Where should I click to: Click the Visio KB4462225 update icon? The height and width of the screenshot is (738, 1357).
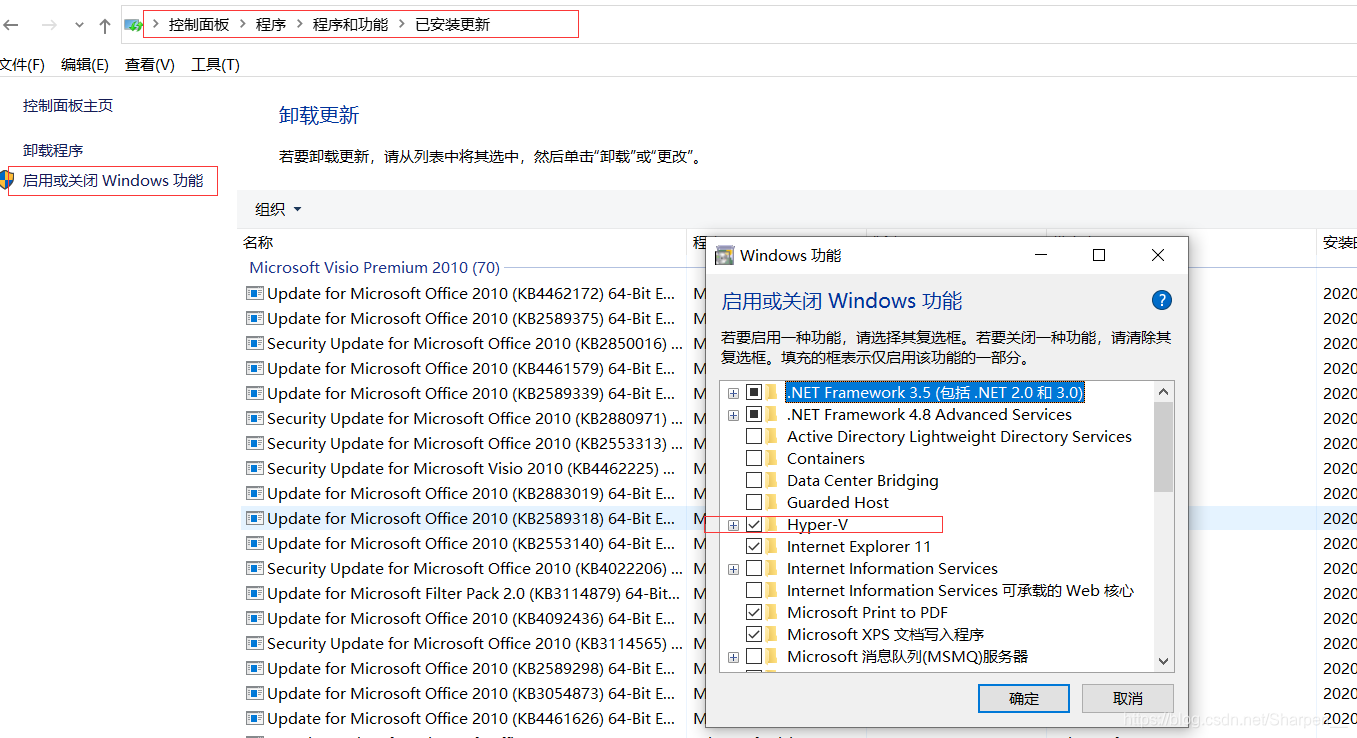(255, 468)
